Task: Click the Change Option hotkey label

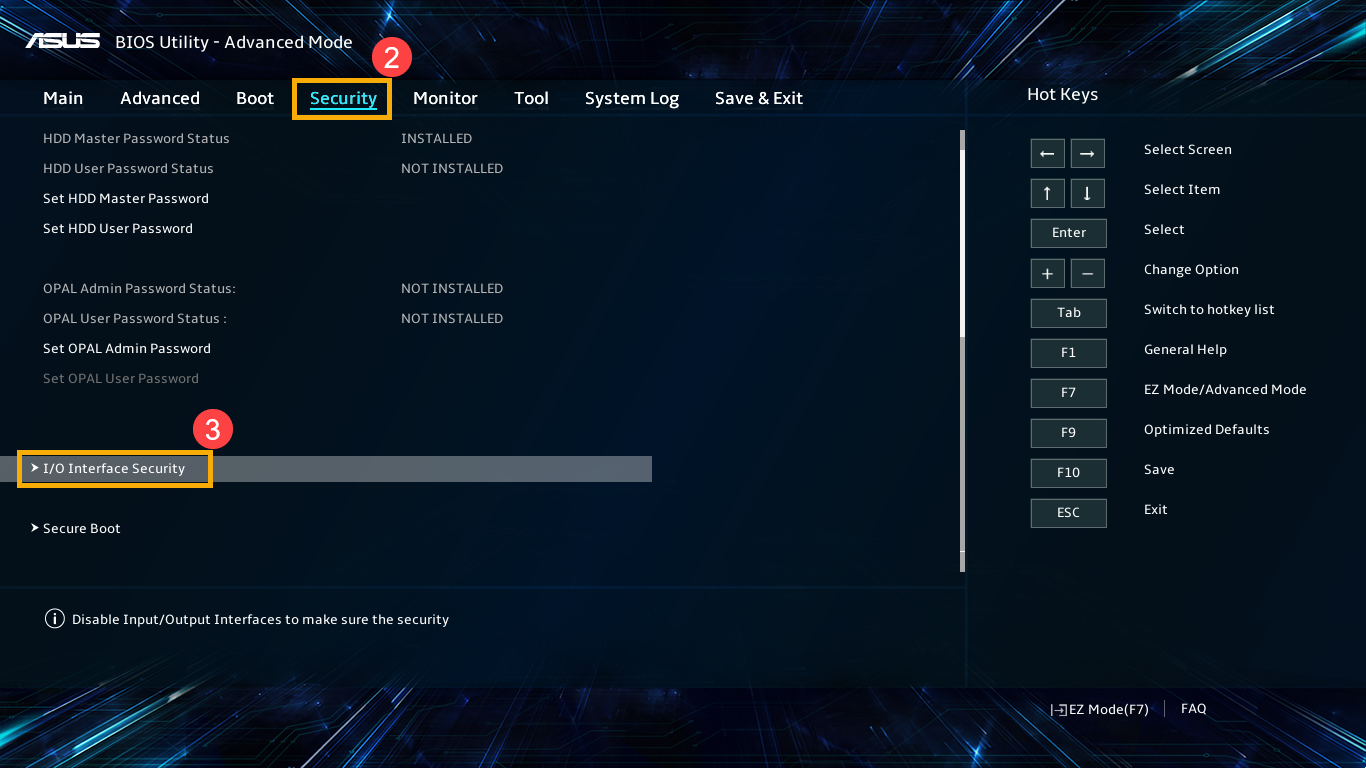Action: tap(1191, 269)
